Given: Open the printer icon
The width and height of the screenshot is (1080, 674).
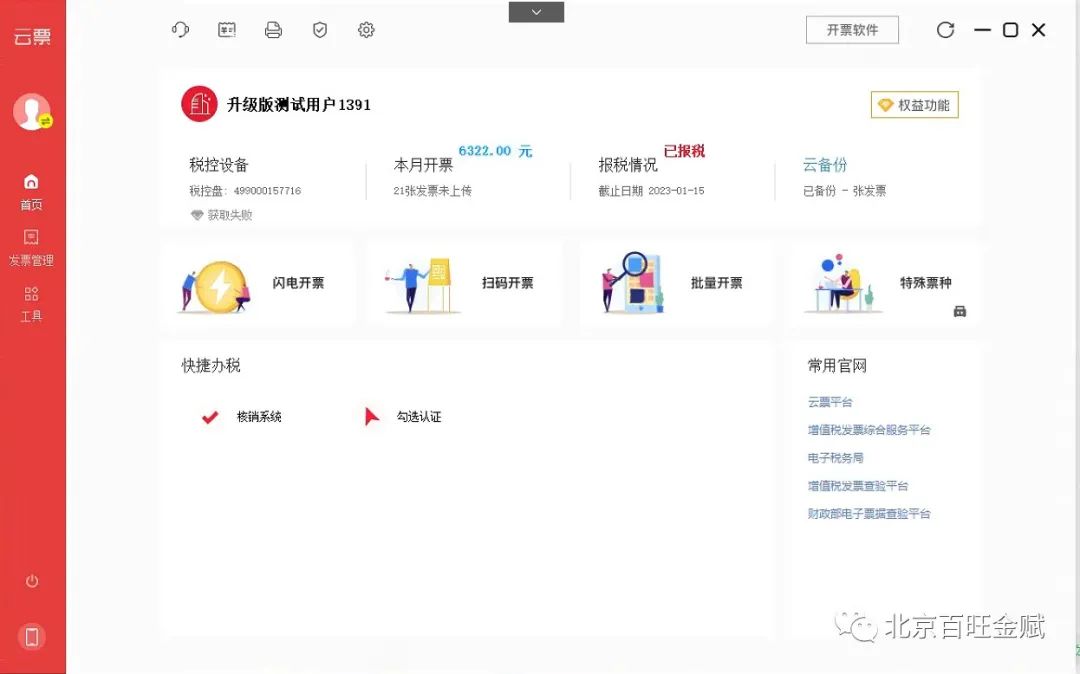Looking at the screenshot, I should coord(273,30).
